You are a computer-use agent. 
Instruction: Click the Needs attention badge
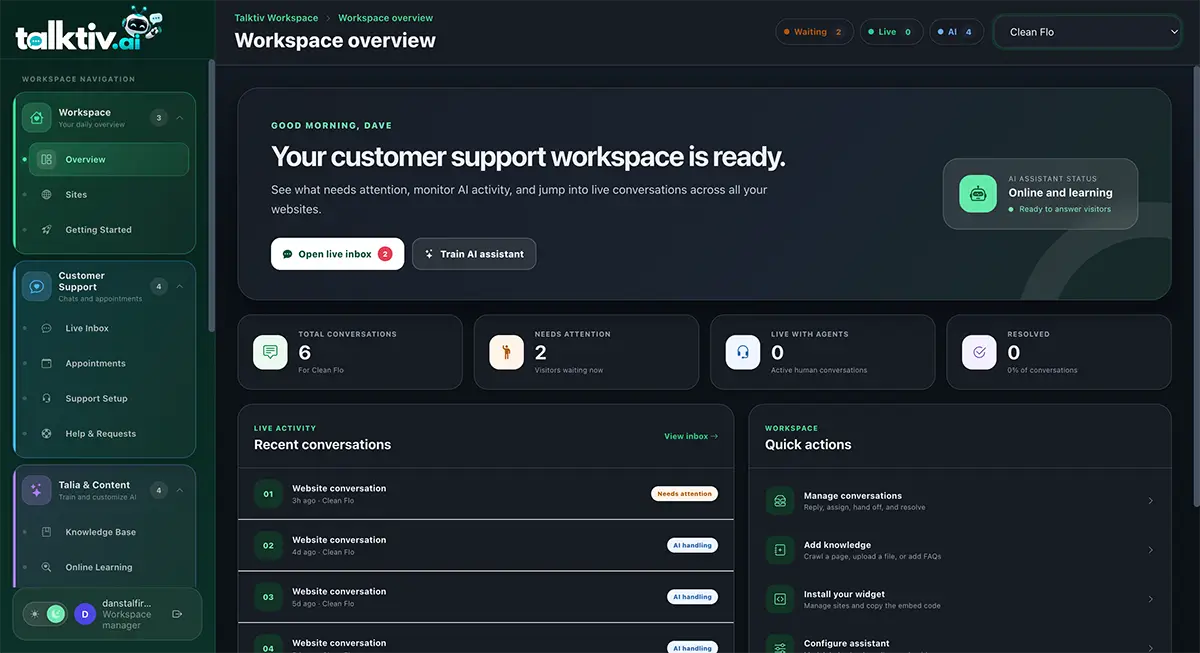click(x=685, y=494)
